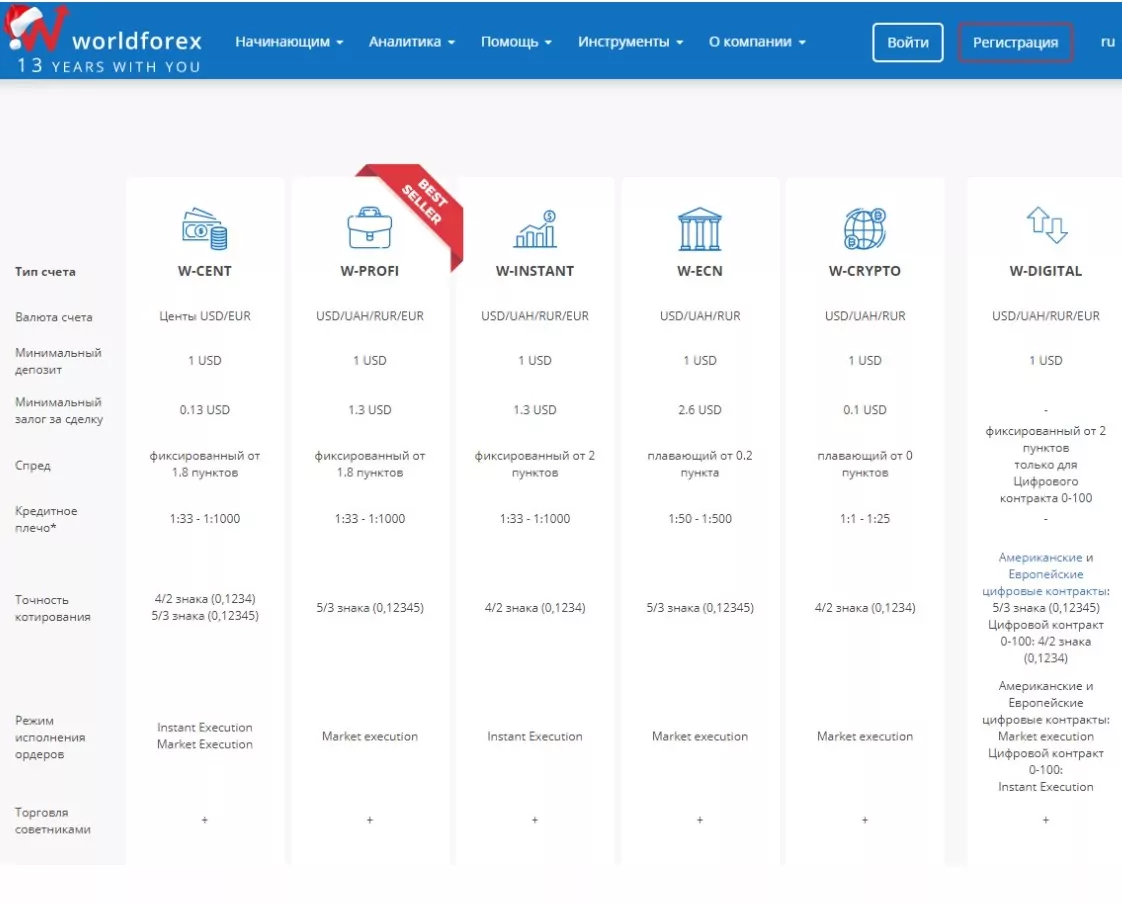1122x905 pixels.
Task: Click the W-INSTANT account title
Action: coord(535,271)
